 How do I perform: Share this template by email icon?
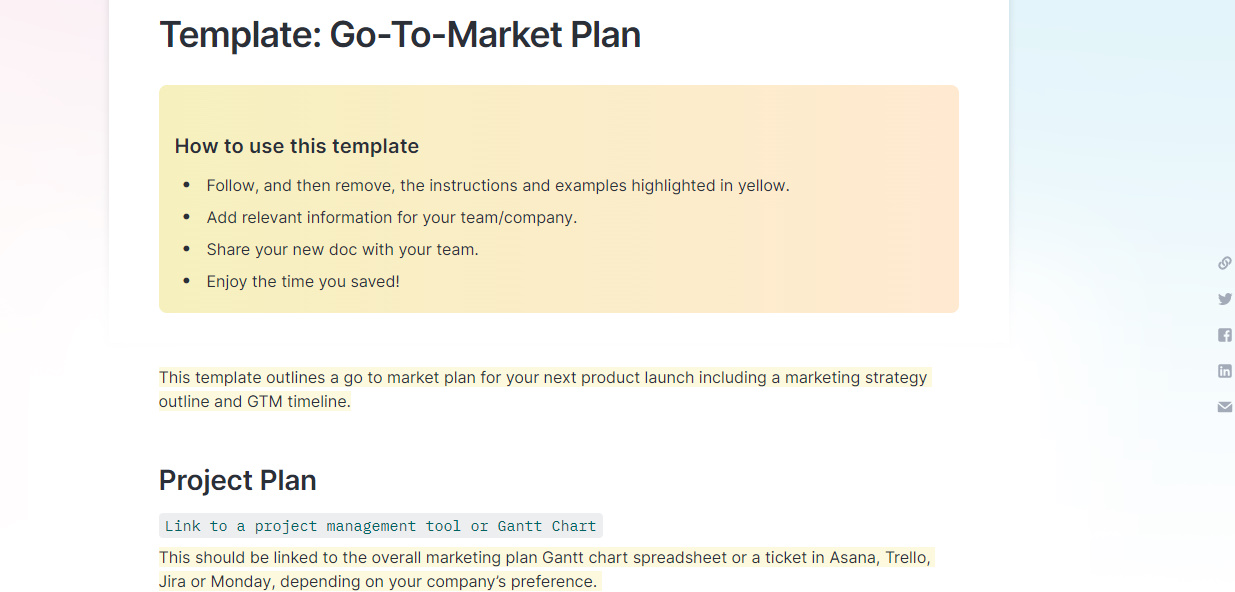click(1224, 407)
